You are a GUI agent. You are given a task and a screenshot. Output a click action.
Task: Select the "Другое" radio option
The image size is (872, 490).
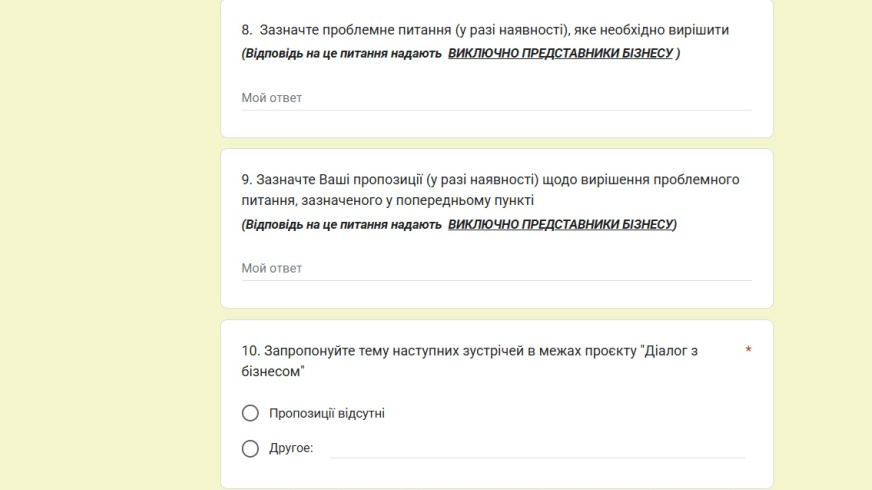click(x=250, y=448)
